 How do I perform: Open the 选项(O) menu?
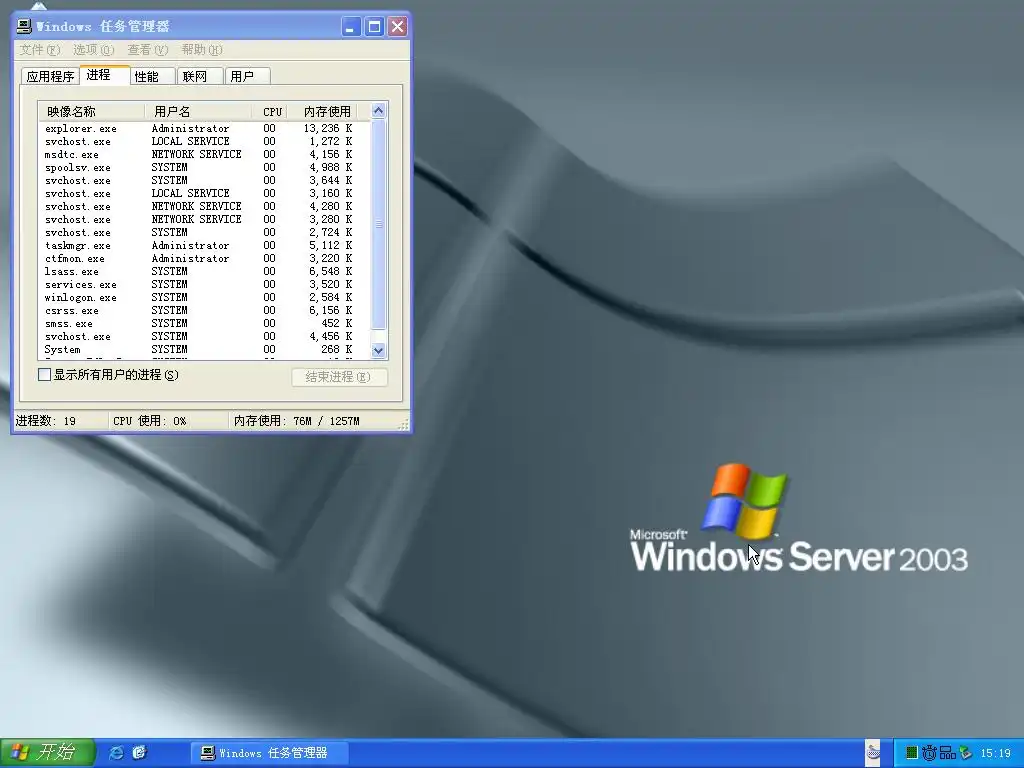[93, 50]
